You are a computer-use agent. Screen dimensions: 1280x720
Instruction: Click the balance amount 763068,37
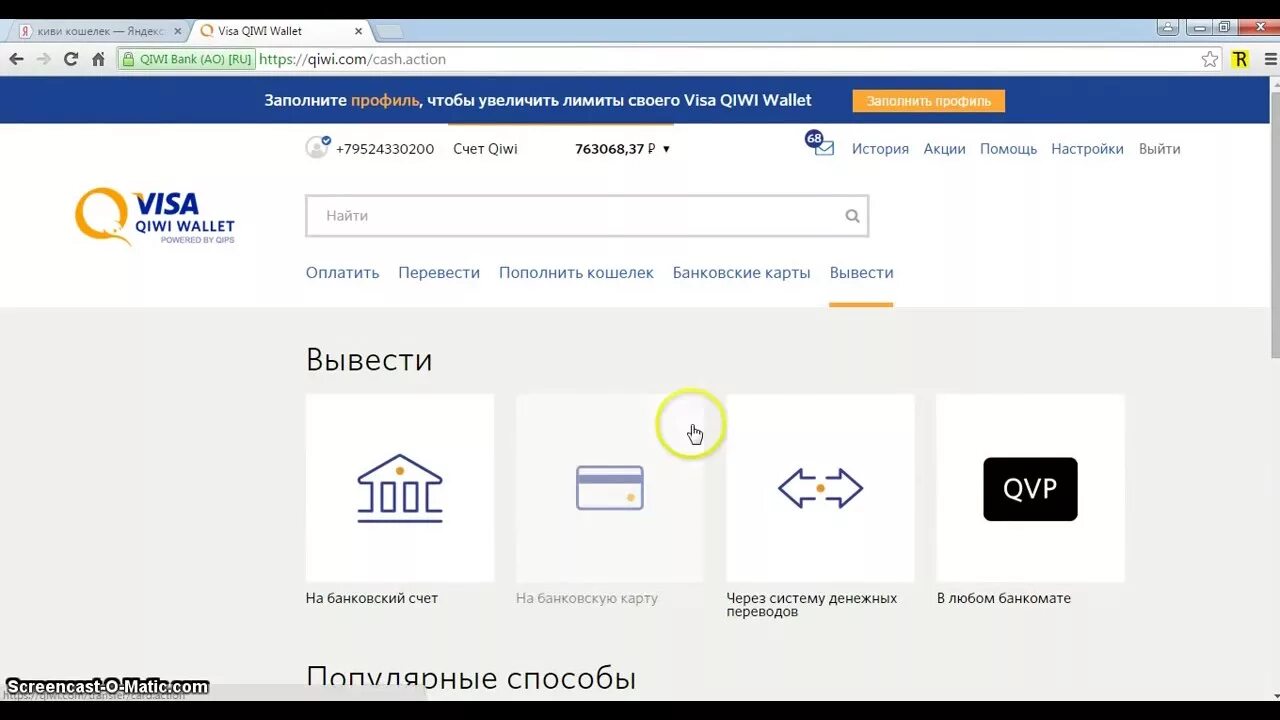615,148
